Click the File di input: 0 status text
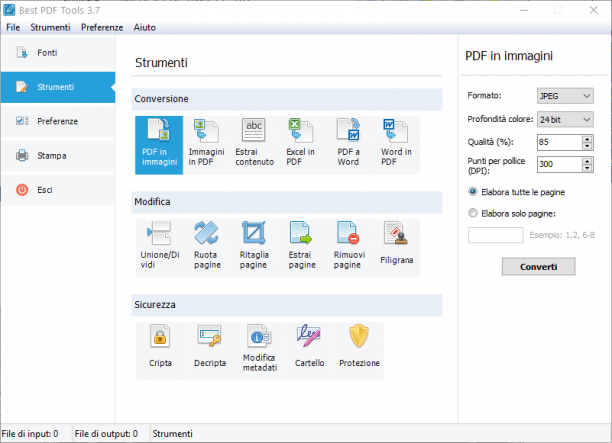 click(x=30, y=434)
